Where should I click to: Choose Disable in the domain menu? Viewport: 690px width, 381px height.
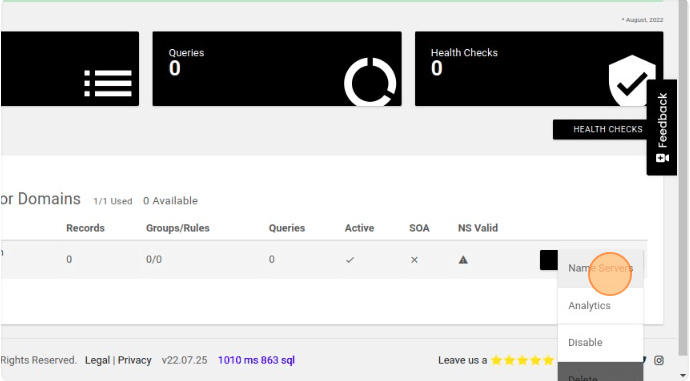[600, 343]
